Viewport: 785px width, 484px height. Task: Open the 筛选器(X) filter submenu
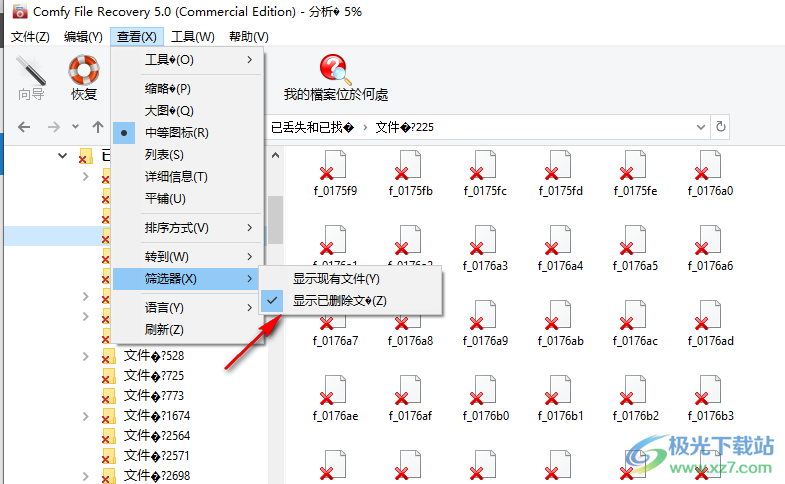pos(188,279)
